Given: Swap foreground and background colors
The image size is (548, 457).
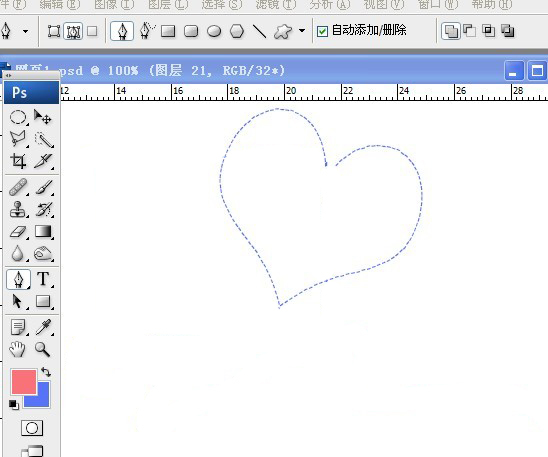Looking at the screenshot, I should [46, 372].
